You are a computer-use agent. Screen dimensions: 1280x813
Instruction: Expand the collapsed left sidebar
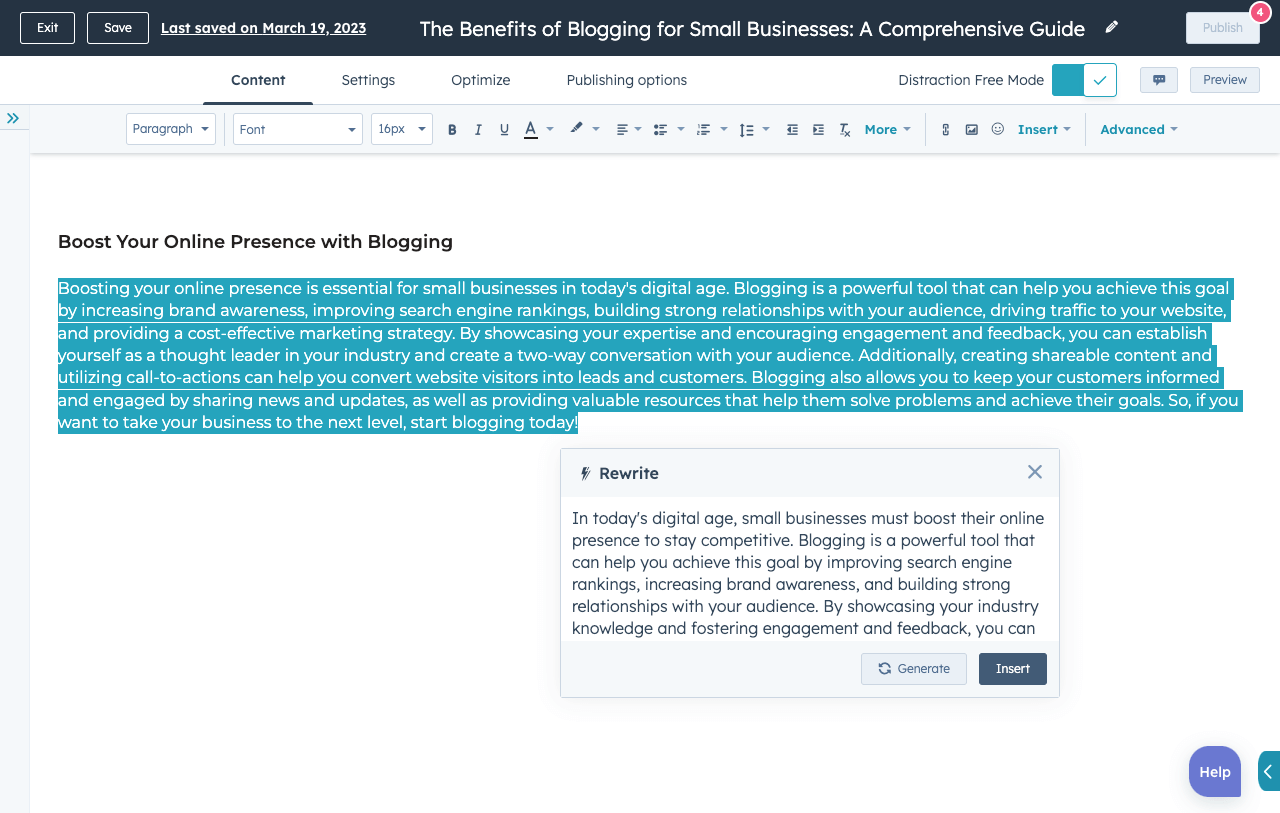(14, 117)
